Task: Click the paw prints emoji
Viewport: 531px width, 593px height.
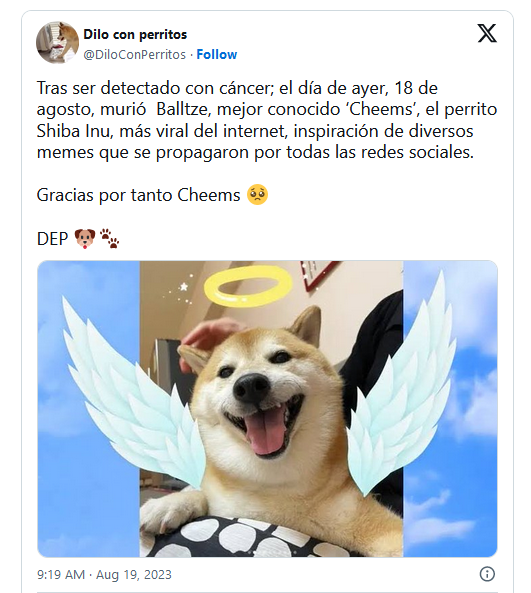Action: pos(109,238)
